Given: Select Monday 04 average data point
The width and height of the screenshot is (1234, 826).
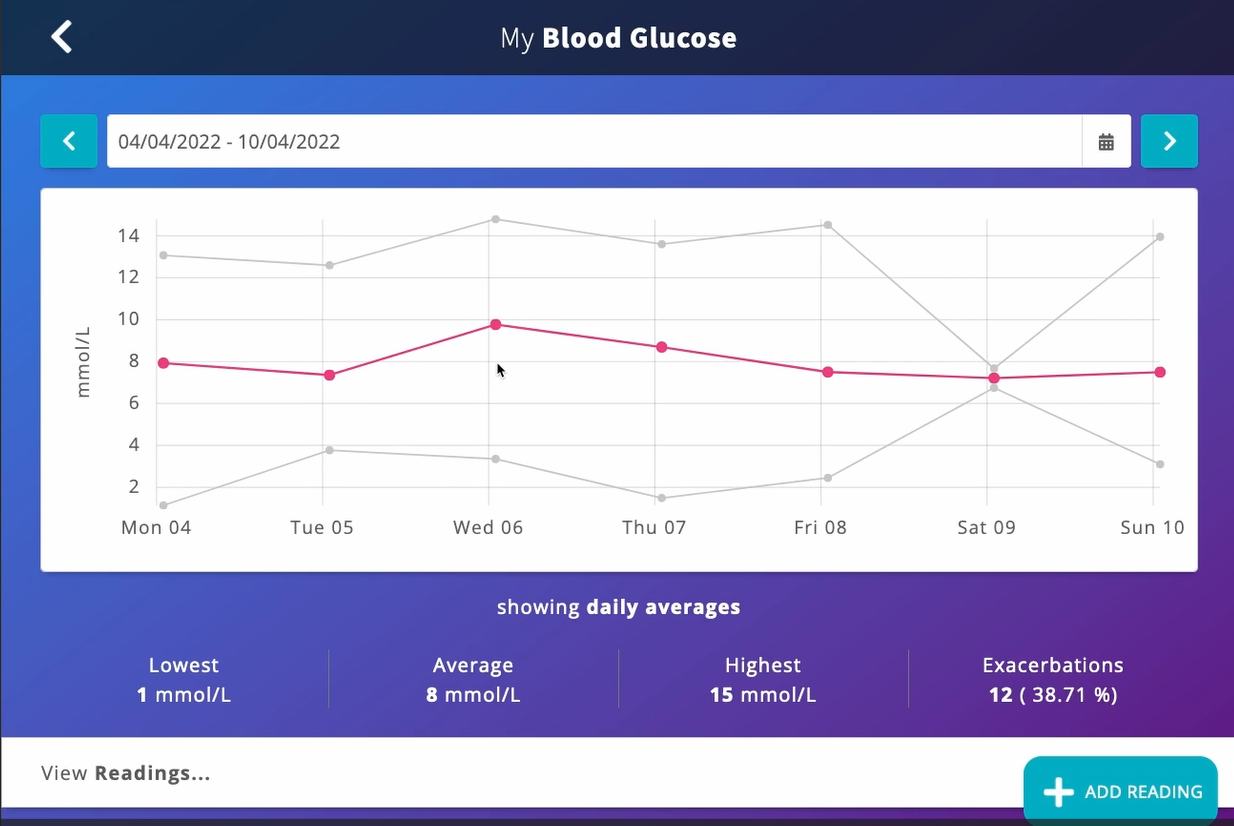Looking at the screenshot, I should (x=163, y=363).
